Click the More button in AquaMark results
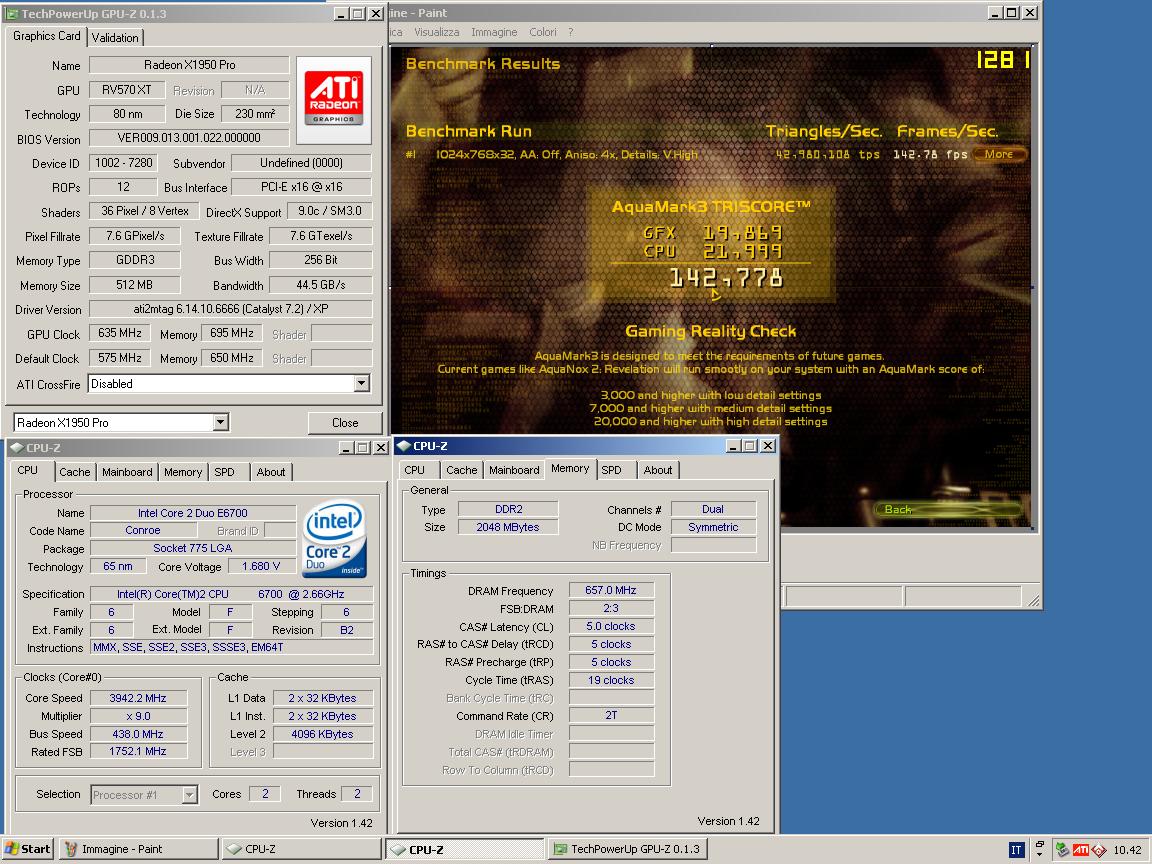The image size is (1152, 864). click(999, 154)
